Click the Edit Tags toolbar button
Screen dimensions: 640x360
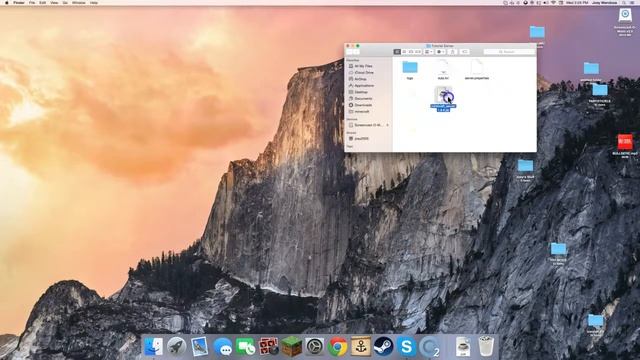(464, 52)
